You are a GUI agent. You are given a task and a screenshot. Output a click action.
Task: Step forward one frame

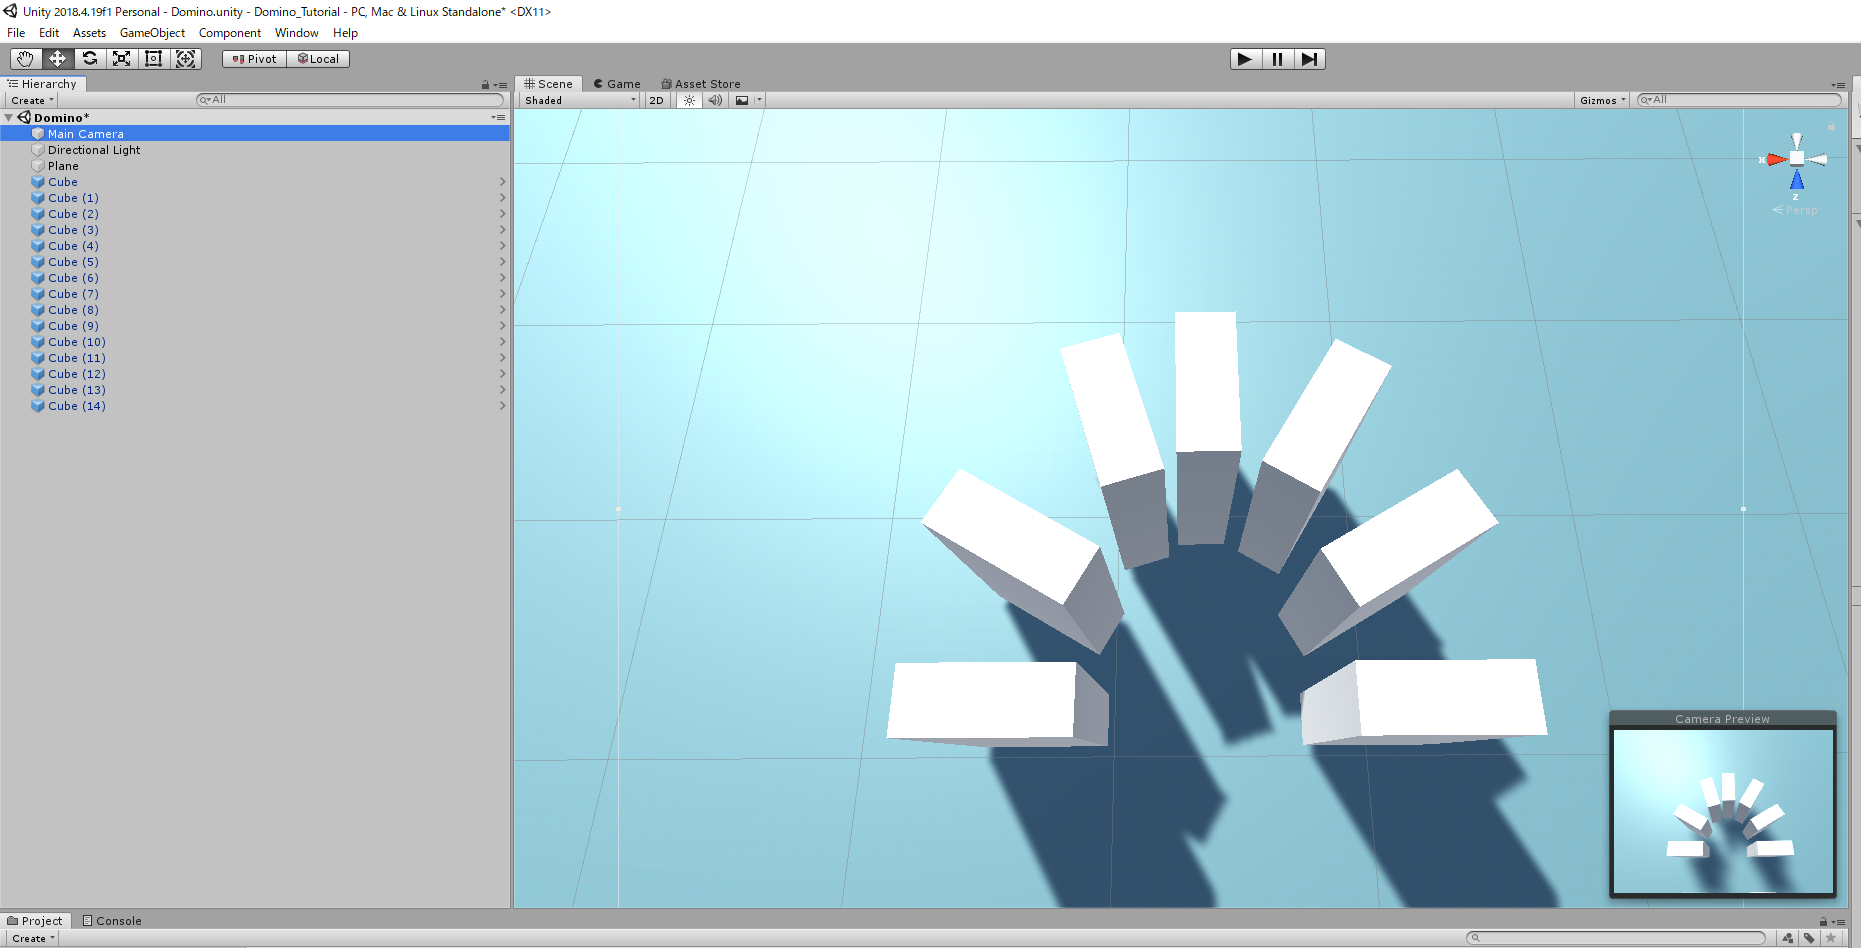[x=1309, y=59]
